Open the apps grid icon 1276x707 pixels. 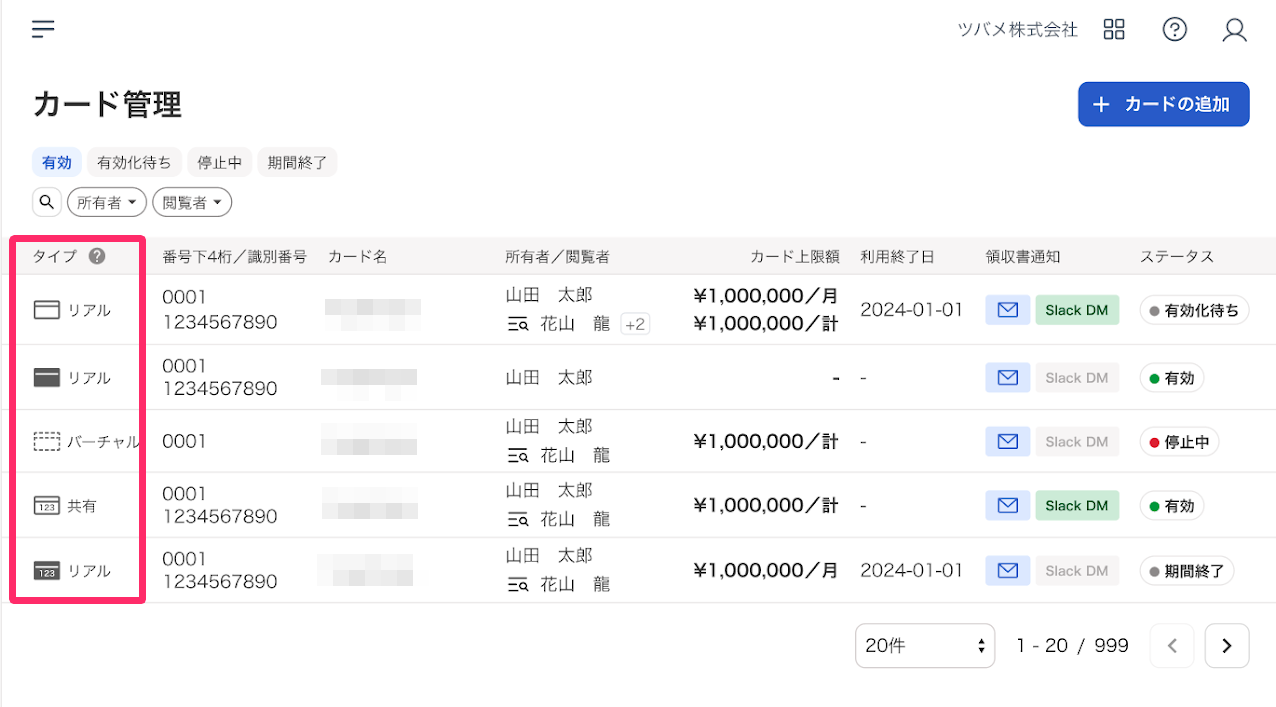1114,29
